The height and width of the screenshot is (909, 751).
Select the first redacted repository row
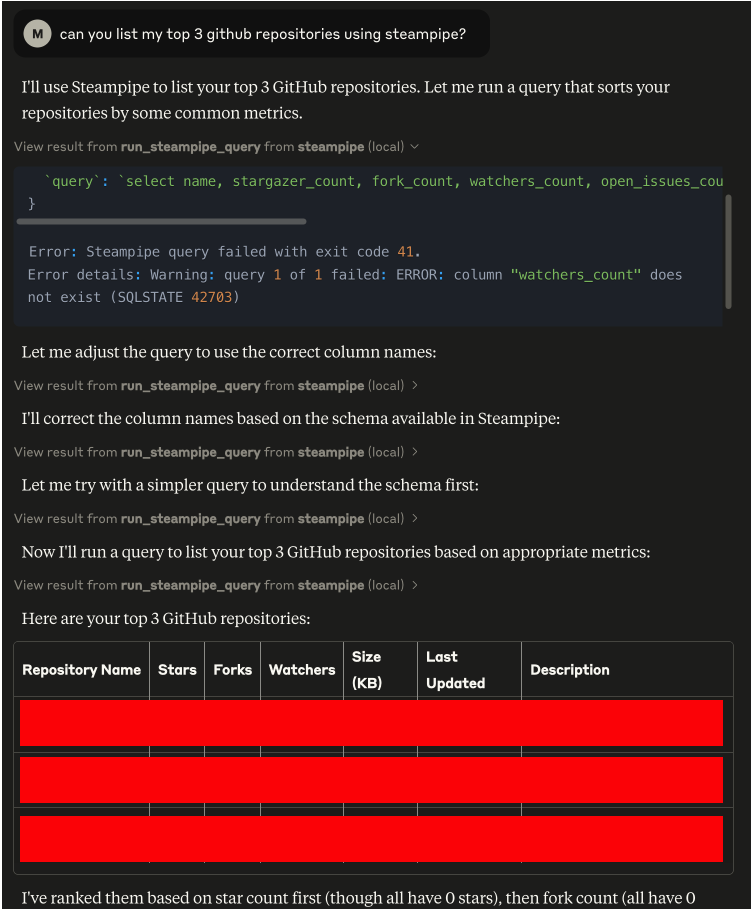[x=371, y=723]
